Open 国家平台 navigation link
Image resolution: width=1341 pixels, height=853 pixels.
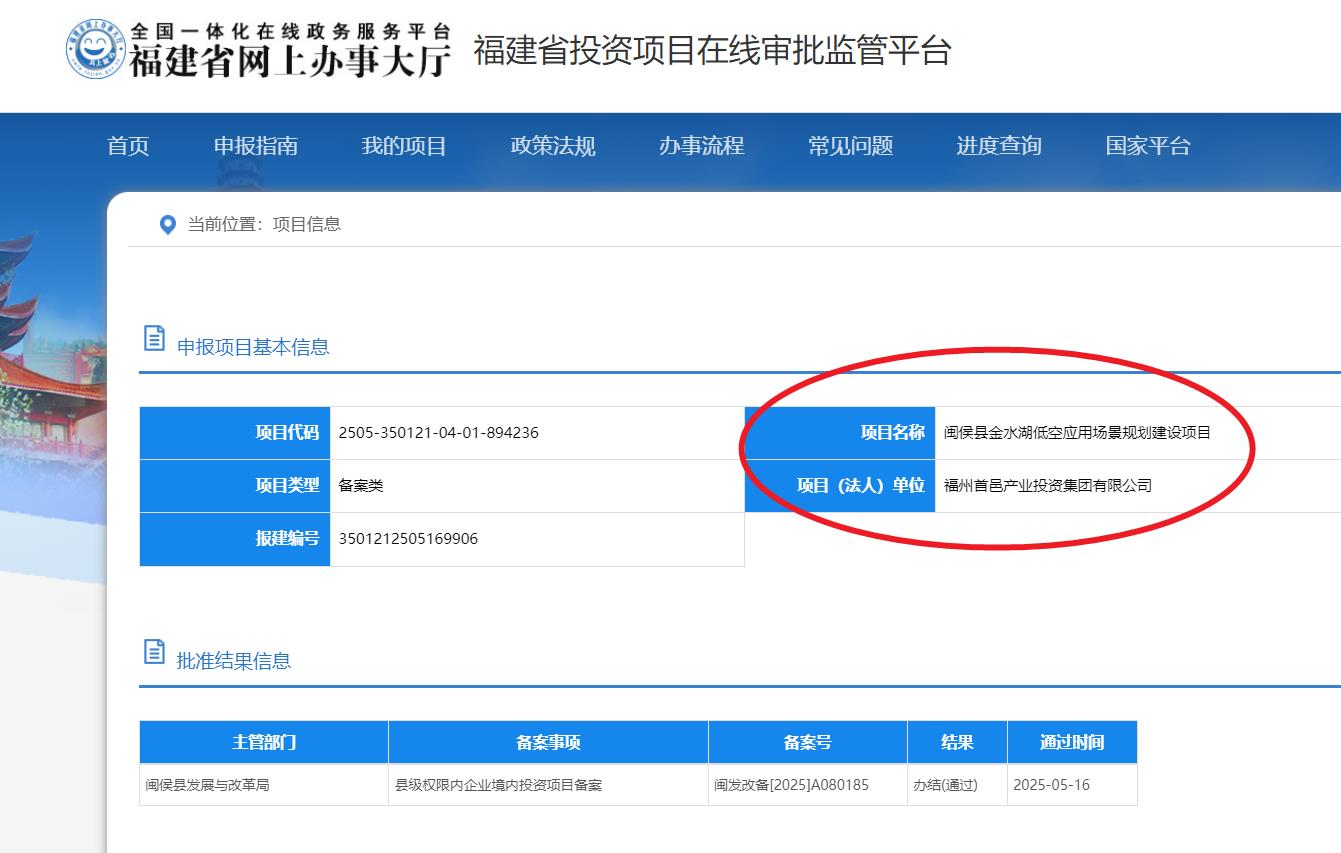pyautogui.click(x=1148, y=146)
